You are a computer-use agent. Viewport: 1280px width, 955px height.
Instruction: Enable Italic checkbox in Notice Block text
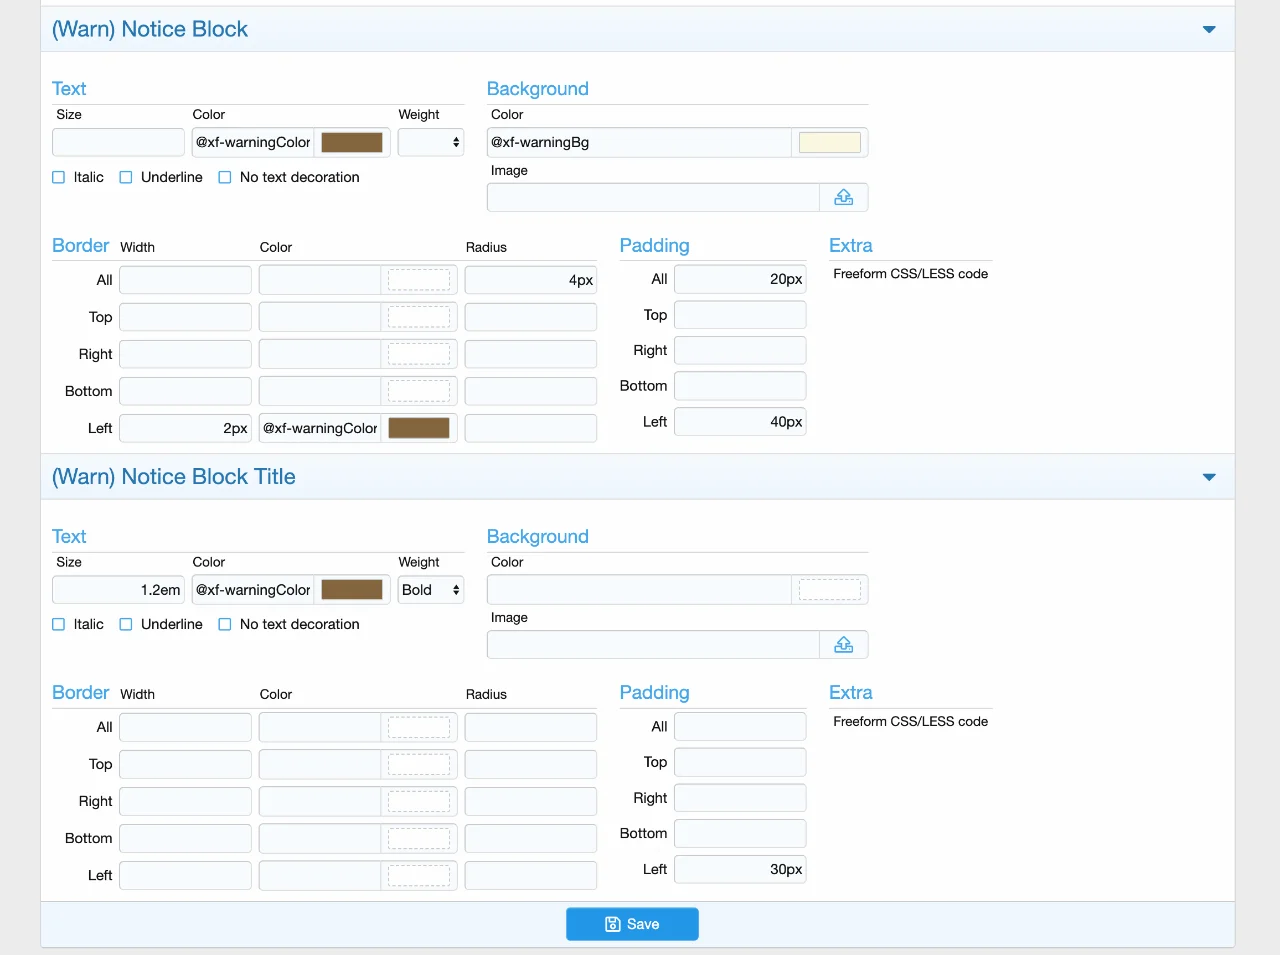[59, 178]
